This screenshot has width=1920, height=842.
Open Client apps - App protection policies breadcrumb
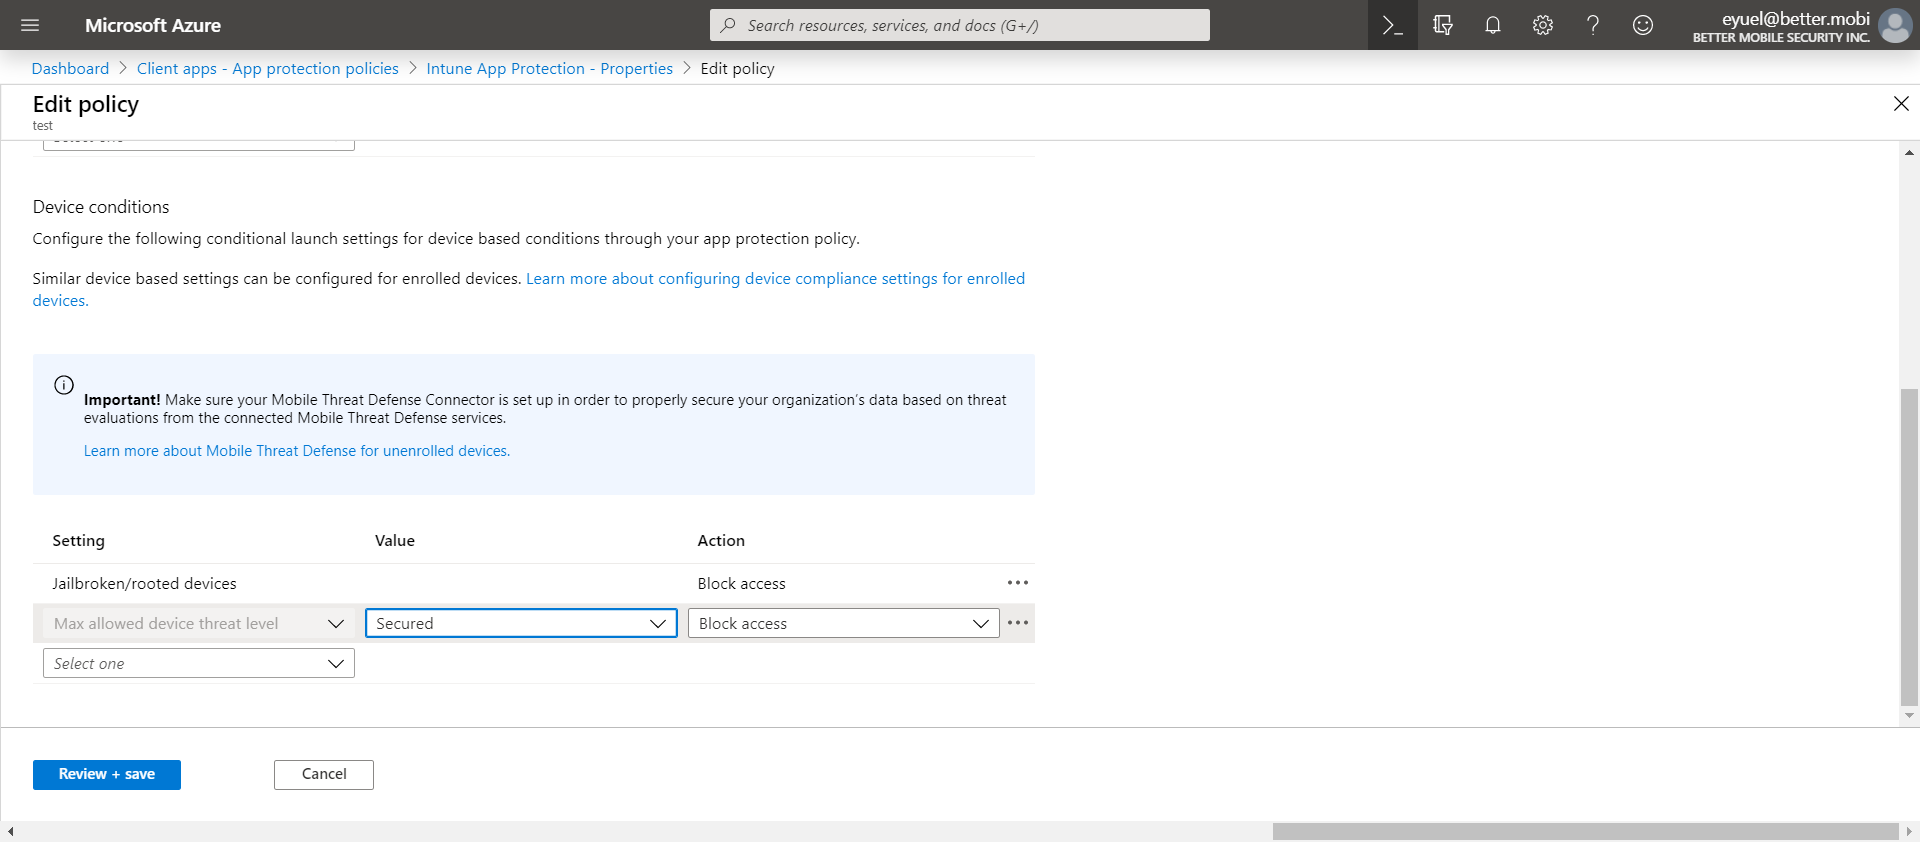267,68
